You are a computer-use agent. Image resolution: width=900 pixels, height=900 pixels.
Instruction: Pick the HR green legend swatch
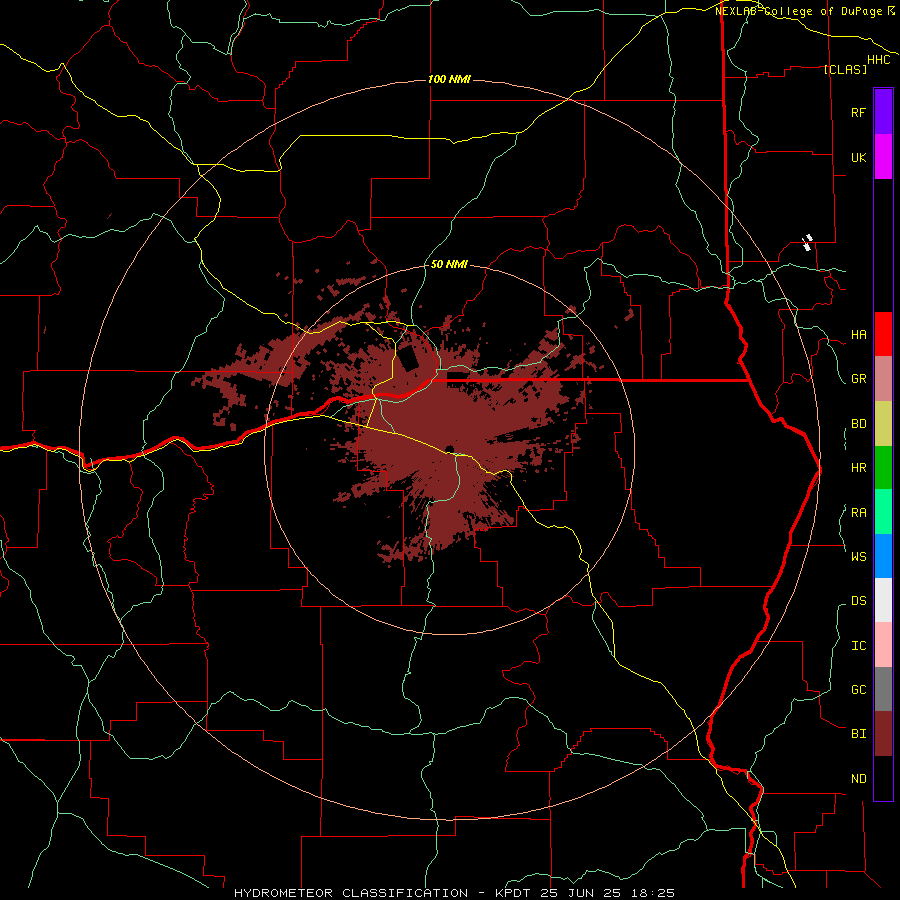point(883,468)
